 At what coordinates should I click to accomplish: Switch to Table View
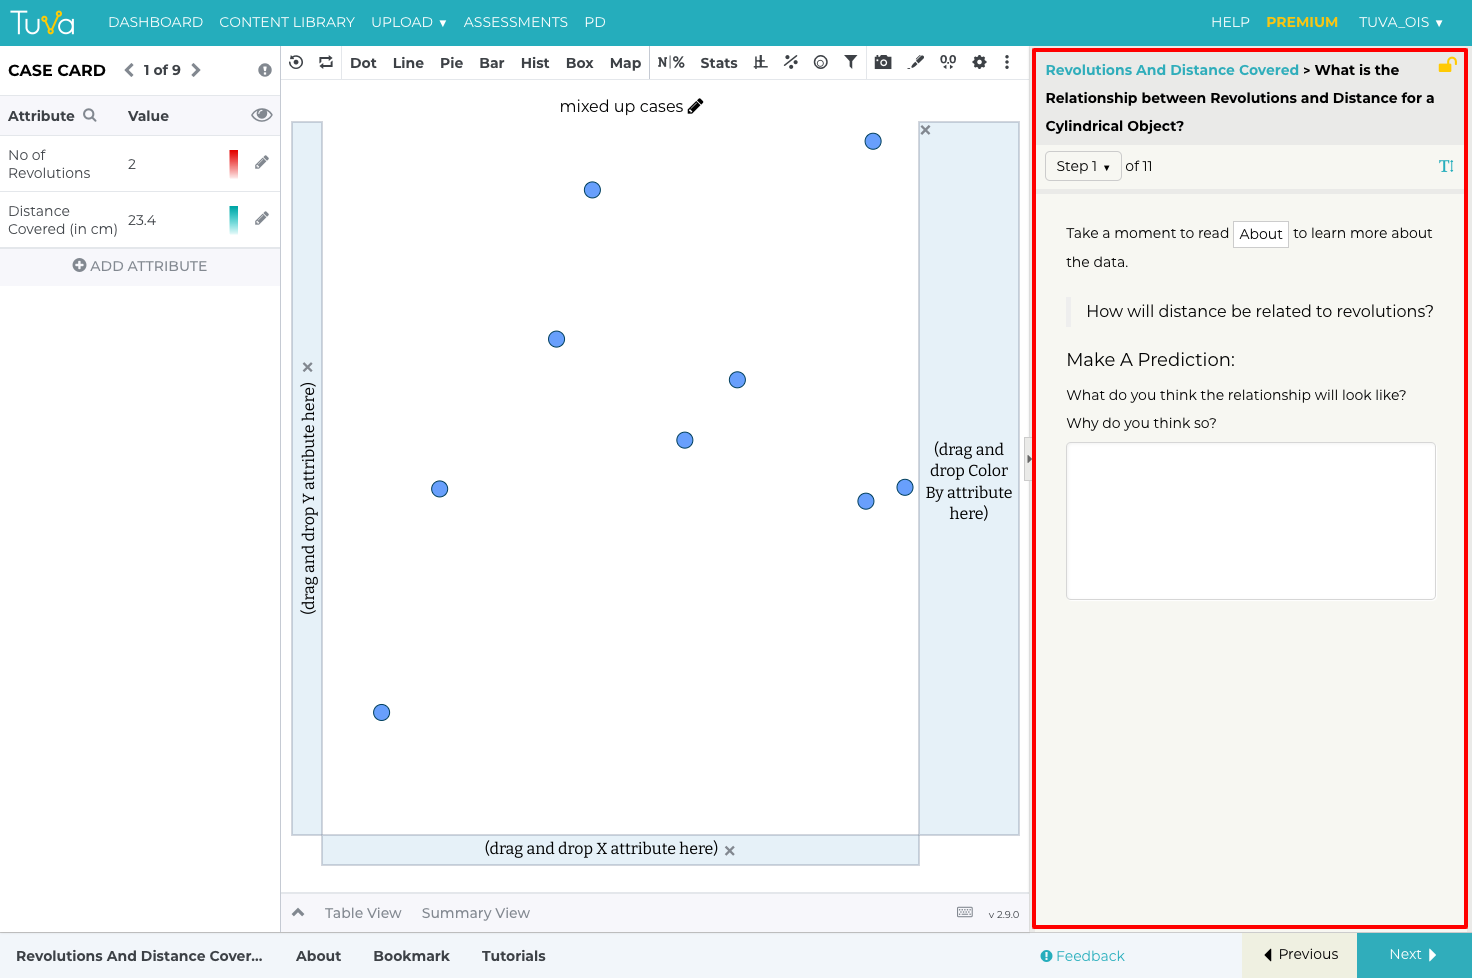click(x=363, y=913)
